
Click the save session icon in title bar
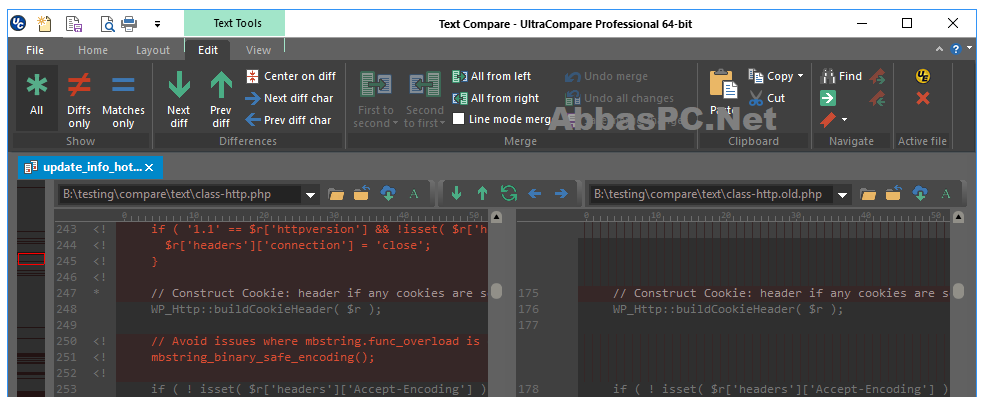coord(74,24)
